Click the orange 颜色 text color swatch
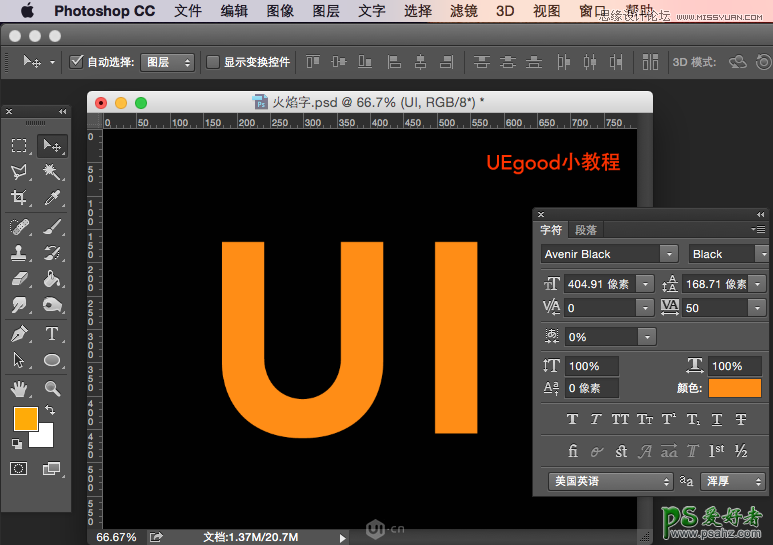The height and width of the screenshot is (545, 773). 734,388
